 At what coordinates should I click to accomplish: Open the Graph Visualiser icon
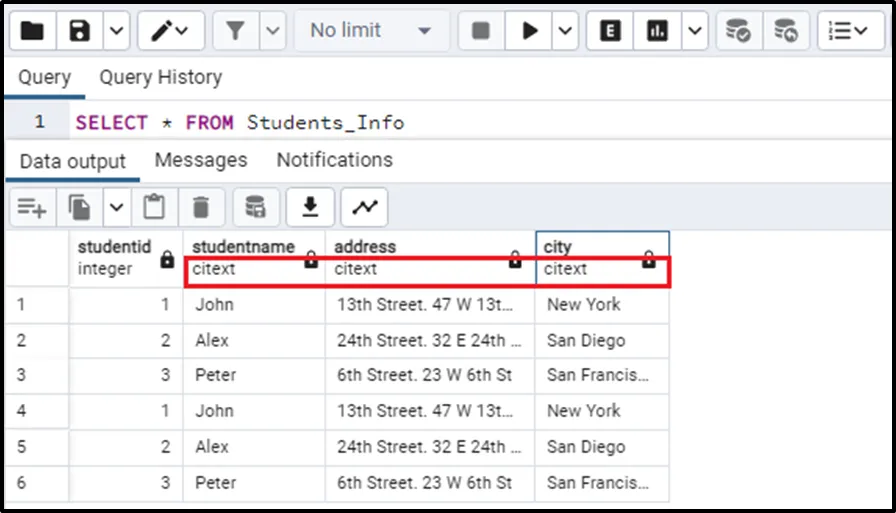pos(364,207)
